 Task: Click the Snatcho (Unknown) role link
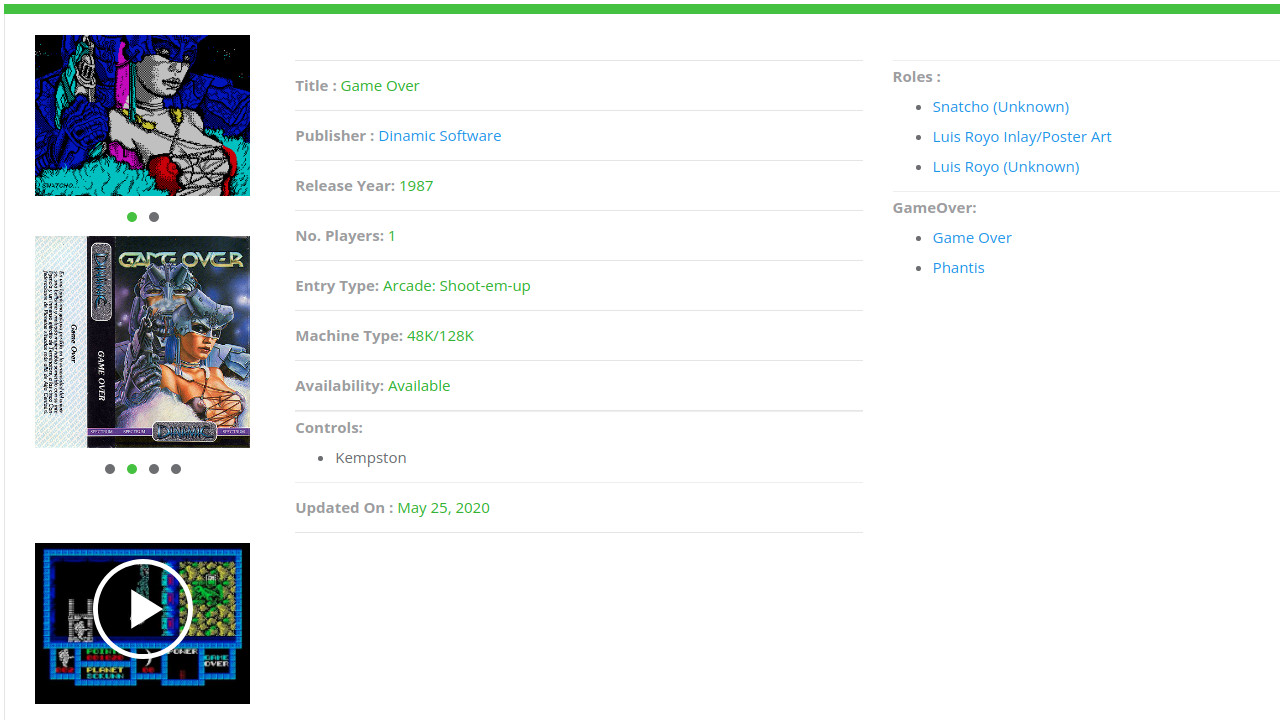point(1000,107)
